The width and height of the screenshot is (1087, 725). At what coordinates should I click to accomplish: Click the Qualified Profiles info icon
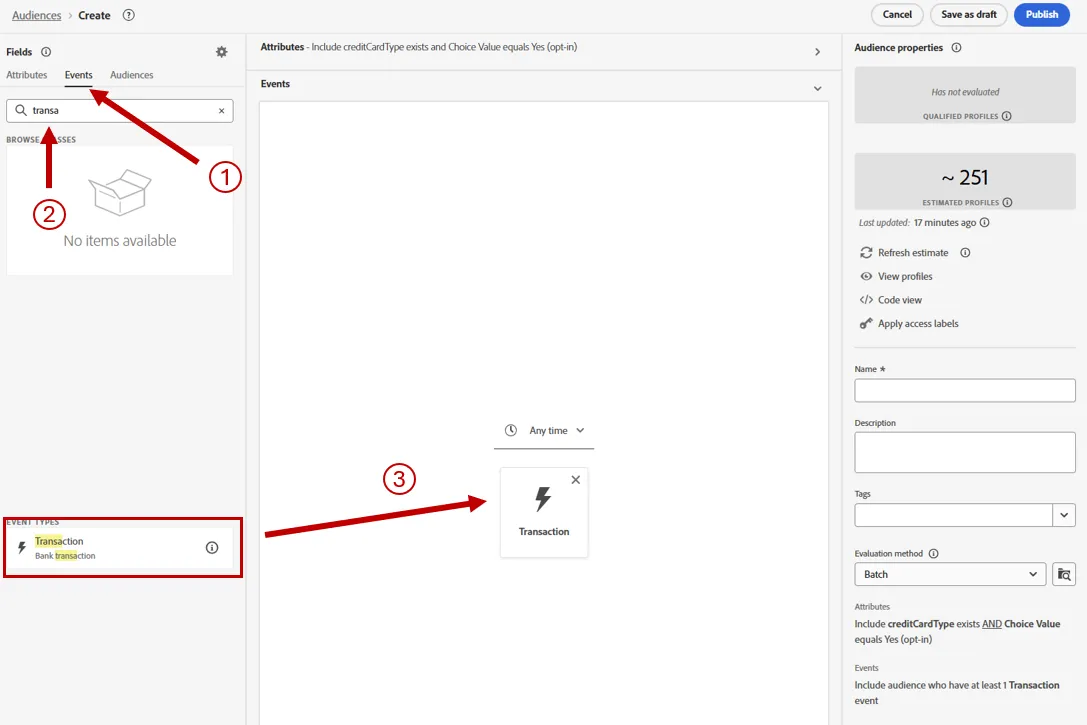coord(1007,116)
